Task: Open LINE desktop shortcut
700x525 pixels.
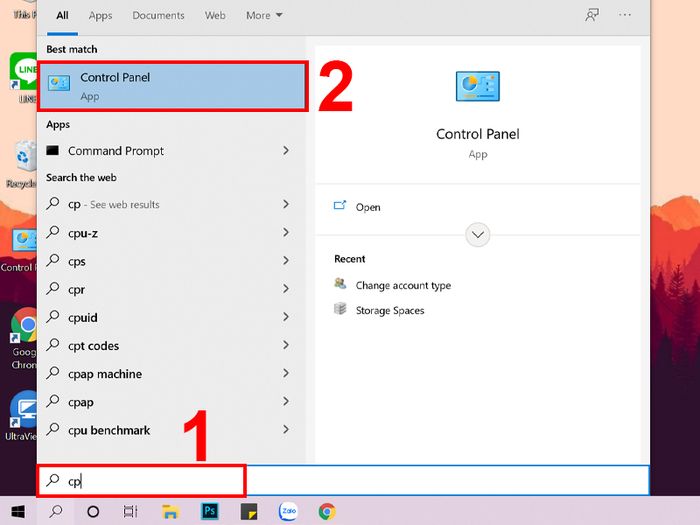Action: tap(22, 77)
